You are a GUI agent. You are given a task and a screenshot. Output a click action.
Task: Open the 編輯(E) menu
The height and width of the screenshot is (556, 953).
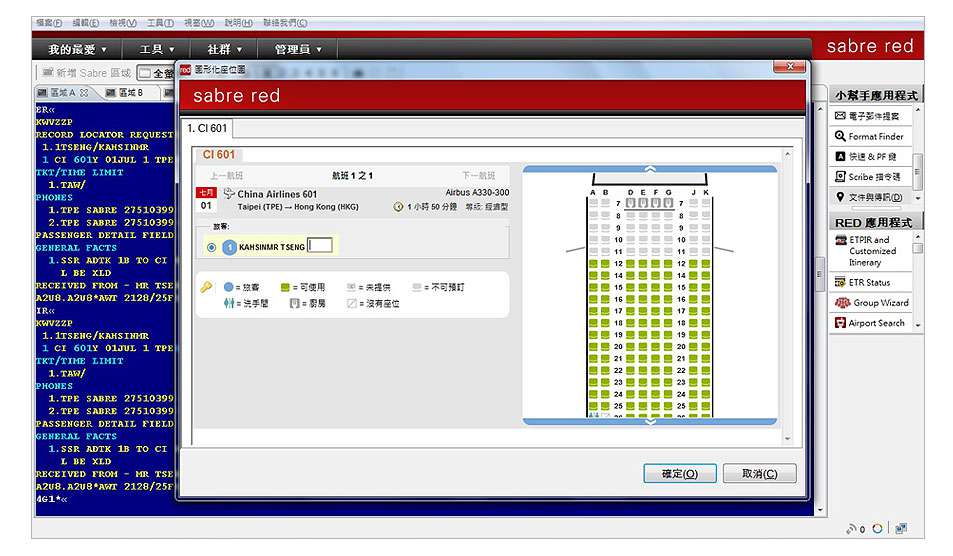tap(86, 22)
